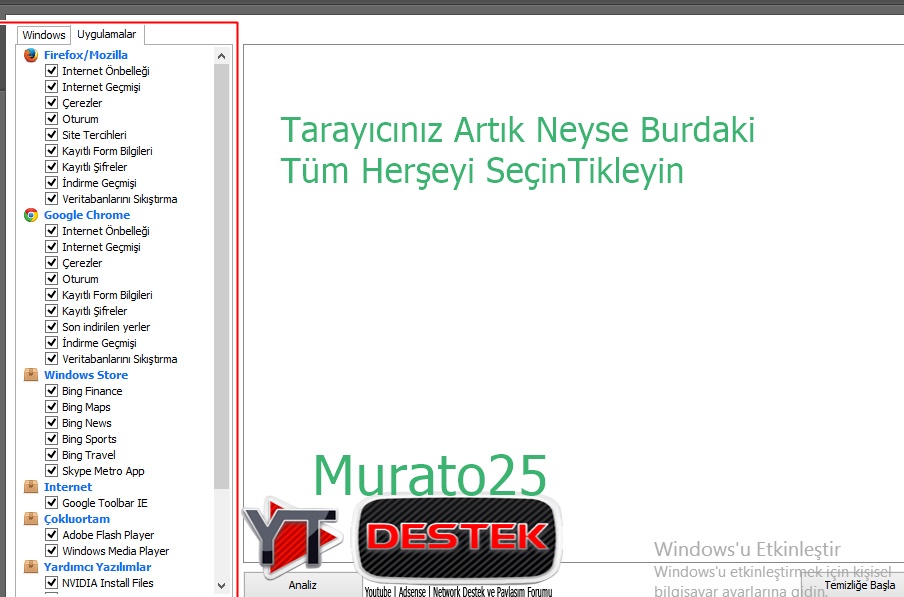The width and height of the screenshot is (904, 597).
Task: Select the Çokluortam category header
Action: tap(77, 519)
